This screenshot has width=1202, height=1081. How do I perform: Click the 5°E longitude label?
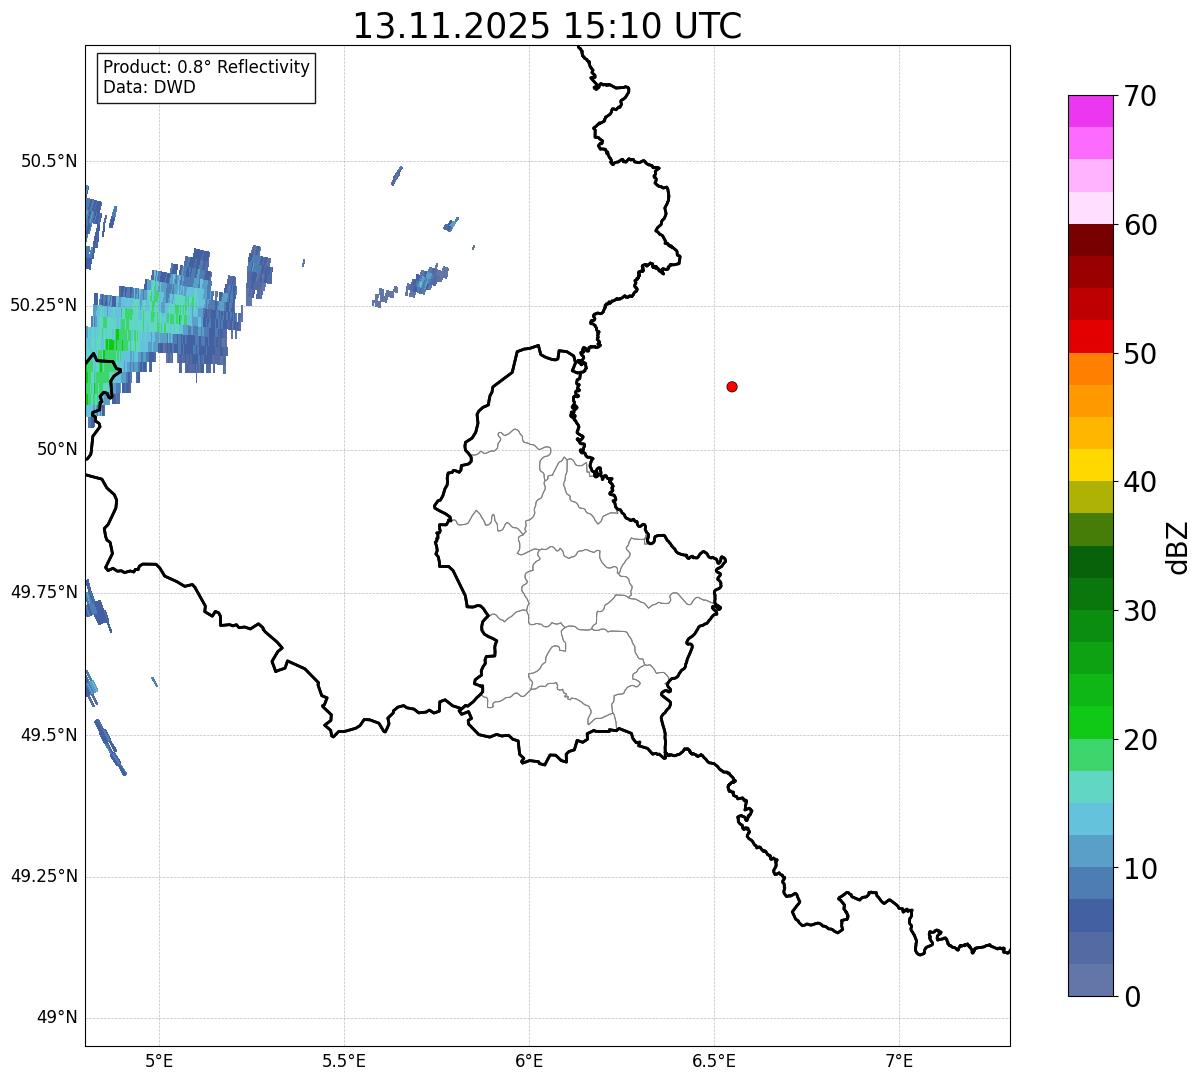pyautogui.click(x=159, y=1061)
